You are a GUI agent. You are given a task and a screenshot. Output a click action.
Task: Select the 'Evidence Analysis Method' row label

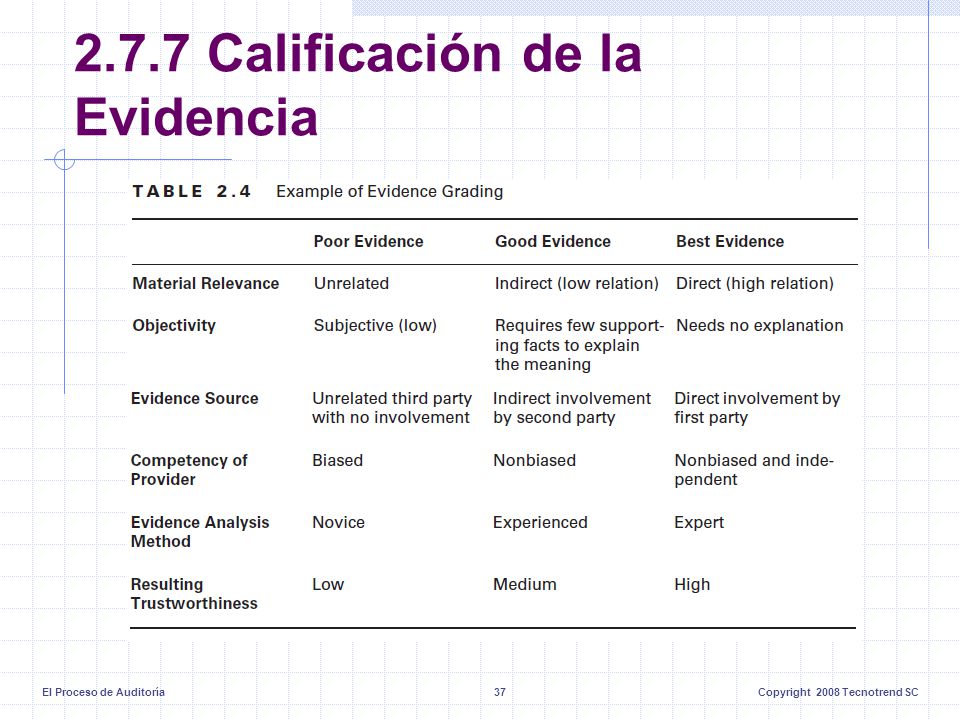click(x=200, y=532)
